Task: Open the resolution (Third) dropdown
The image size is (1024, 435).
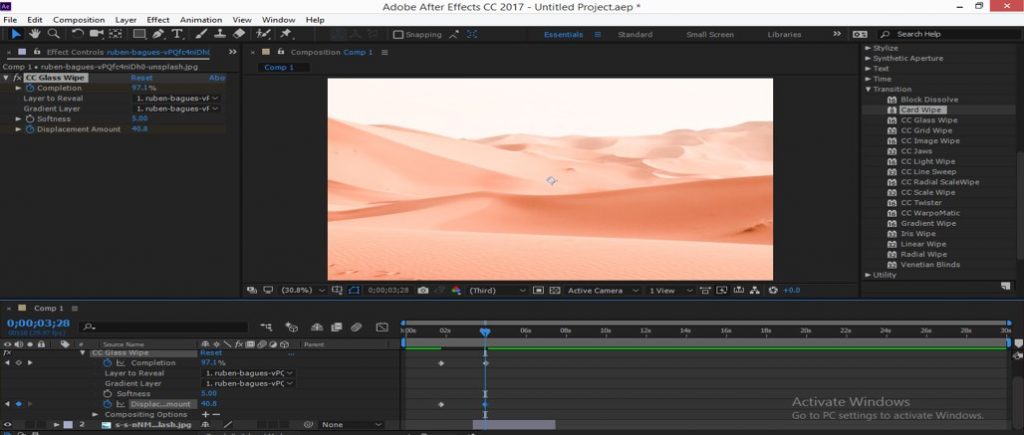Action: pyautogui.click(x=497, y=290)
